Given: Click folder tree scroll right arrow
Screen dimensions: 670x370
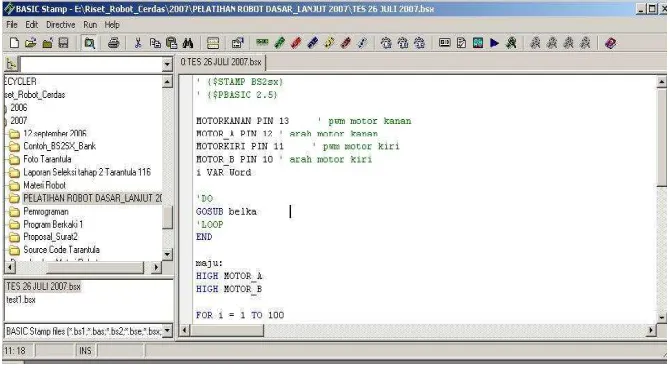Looking at the screenshot, I should [156, 267].
